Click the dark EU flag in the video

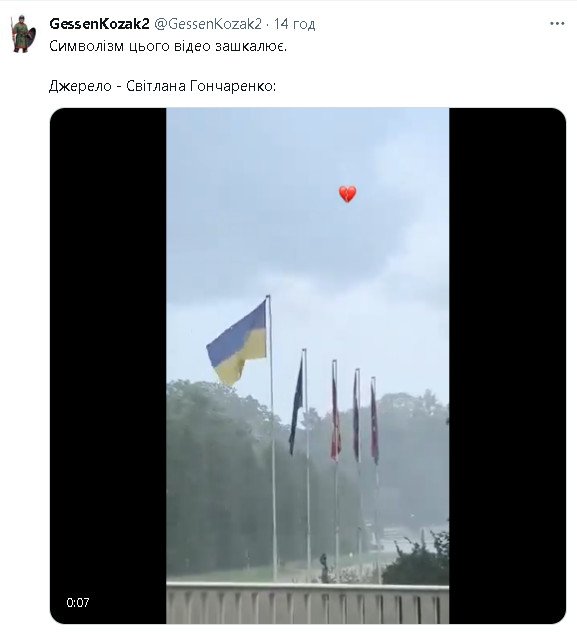coord(296,404)
